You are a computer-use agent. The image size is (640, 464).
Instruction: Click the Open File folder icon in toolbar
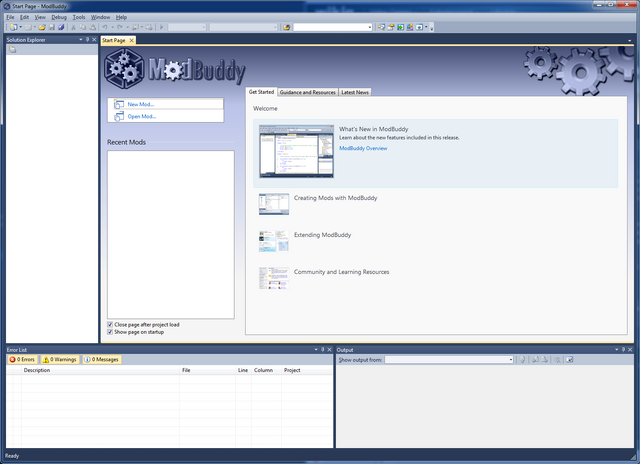coord(42,27)
